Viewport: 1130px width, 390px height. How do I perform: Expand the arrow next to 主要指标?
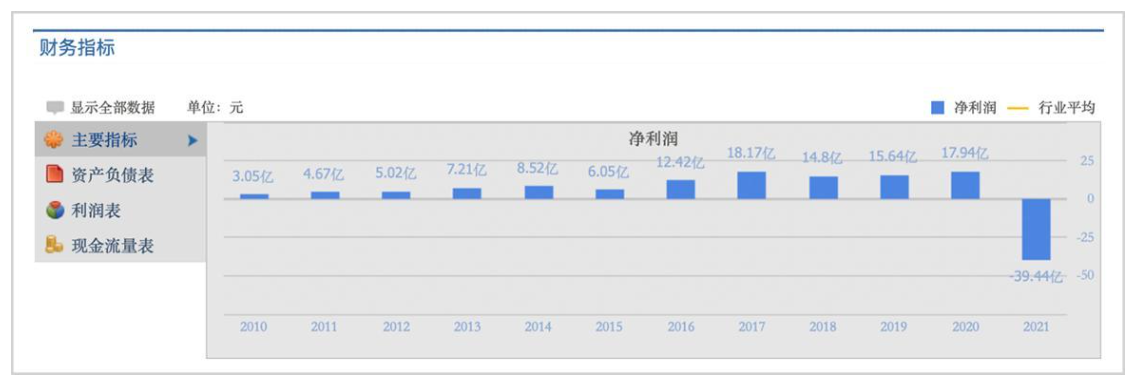[x=192, y=141]
